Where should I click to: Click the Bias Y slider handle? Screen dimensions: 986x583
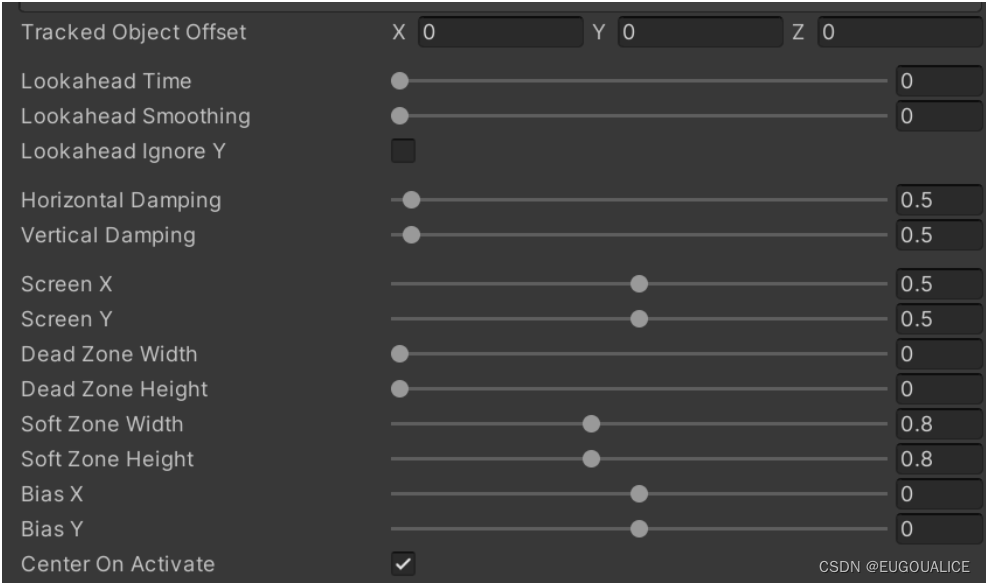point(639,529)
